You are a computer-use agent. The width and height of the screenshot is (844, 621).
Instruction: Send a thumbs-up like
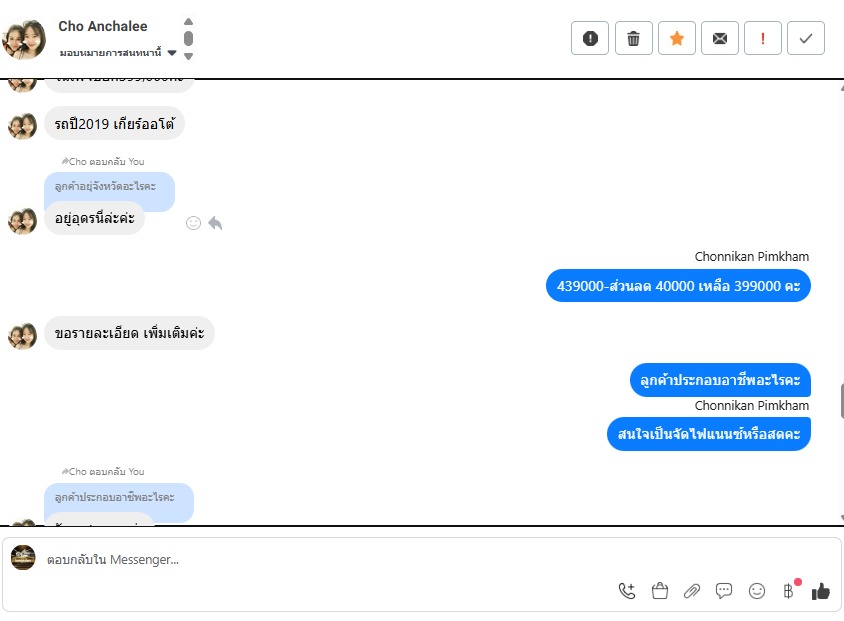click(x=821, y=591)
